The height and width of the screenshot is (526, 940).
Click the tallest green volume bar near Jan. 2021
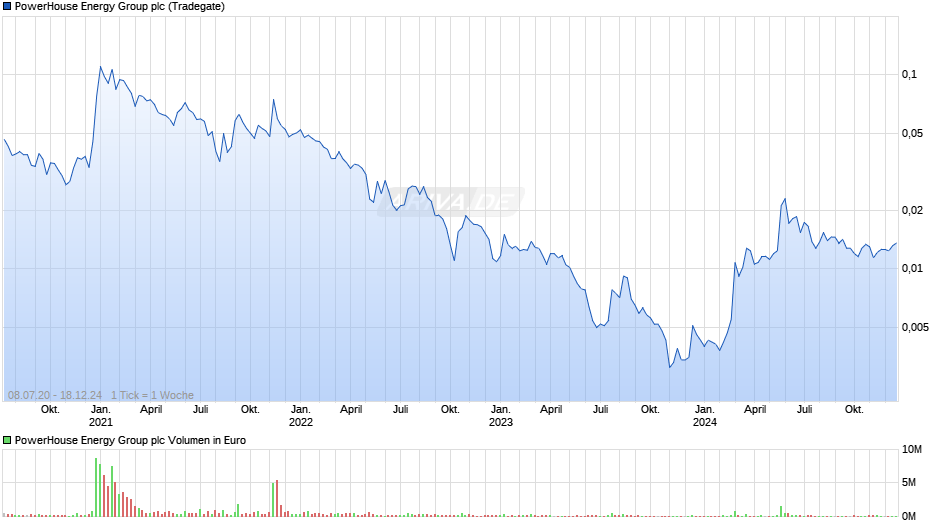[x=96, y=487]
